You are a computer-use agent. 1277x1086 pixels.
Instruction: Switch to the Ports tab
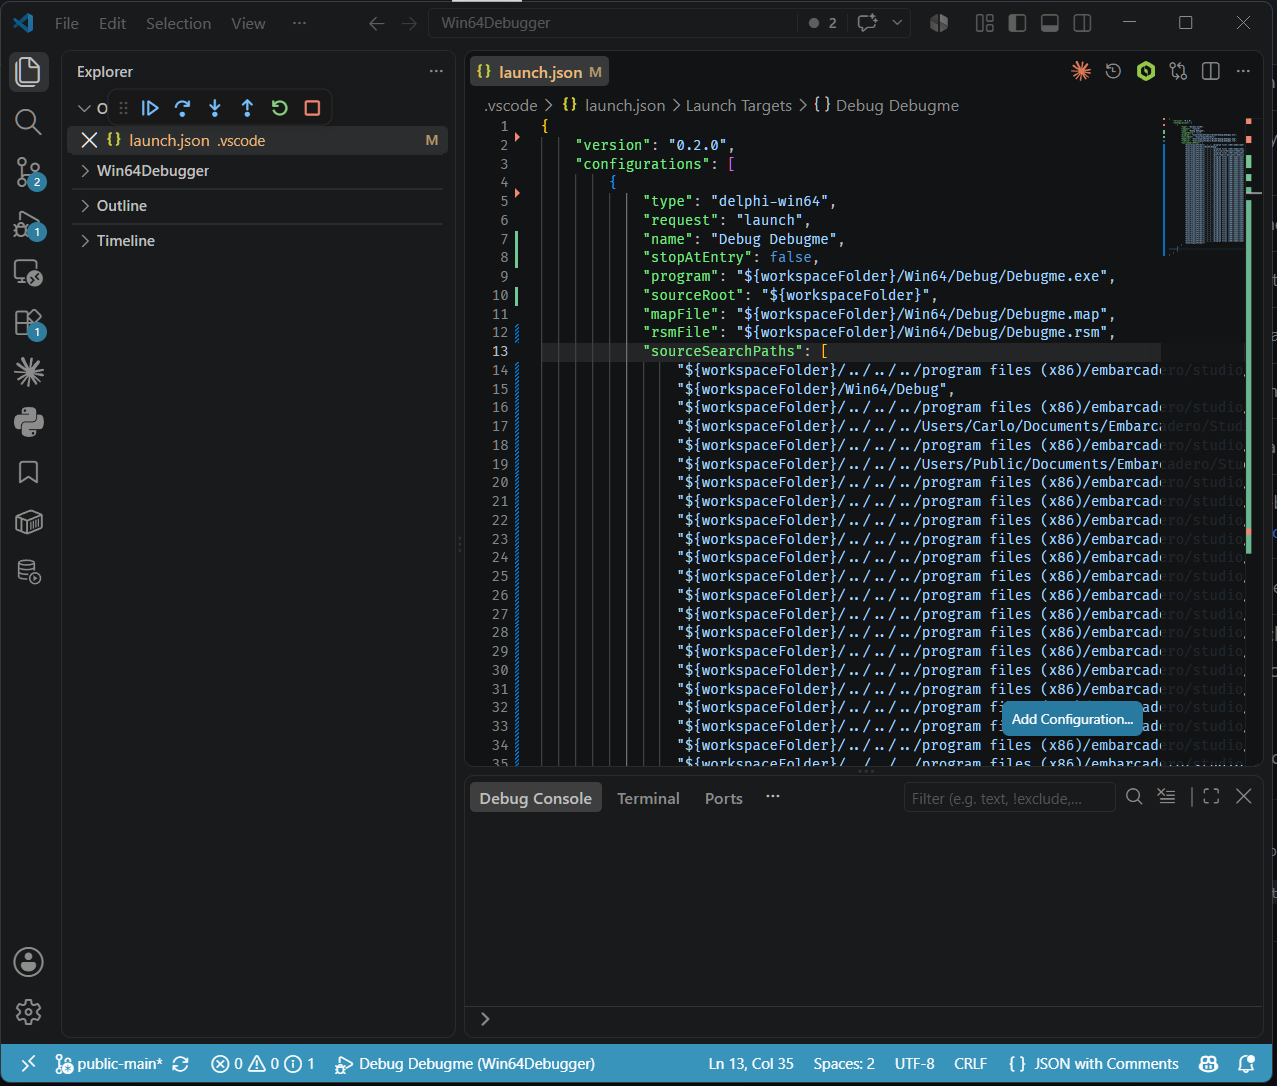click(x=723, y=798)
